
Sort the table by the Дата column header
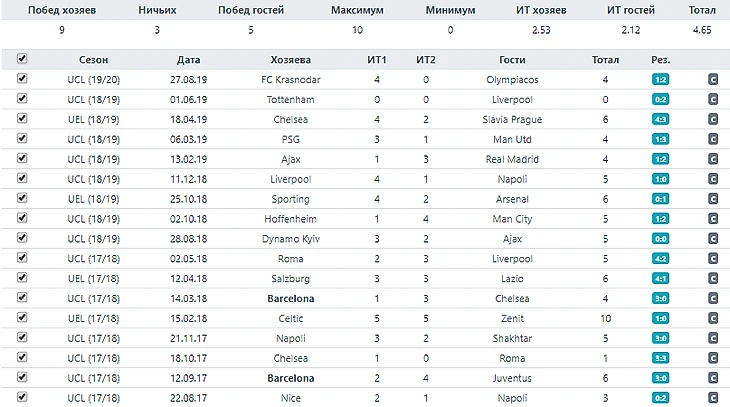188,59
